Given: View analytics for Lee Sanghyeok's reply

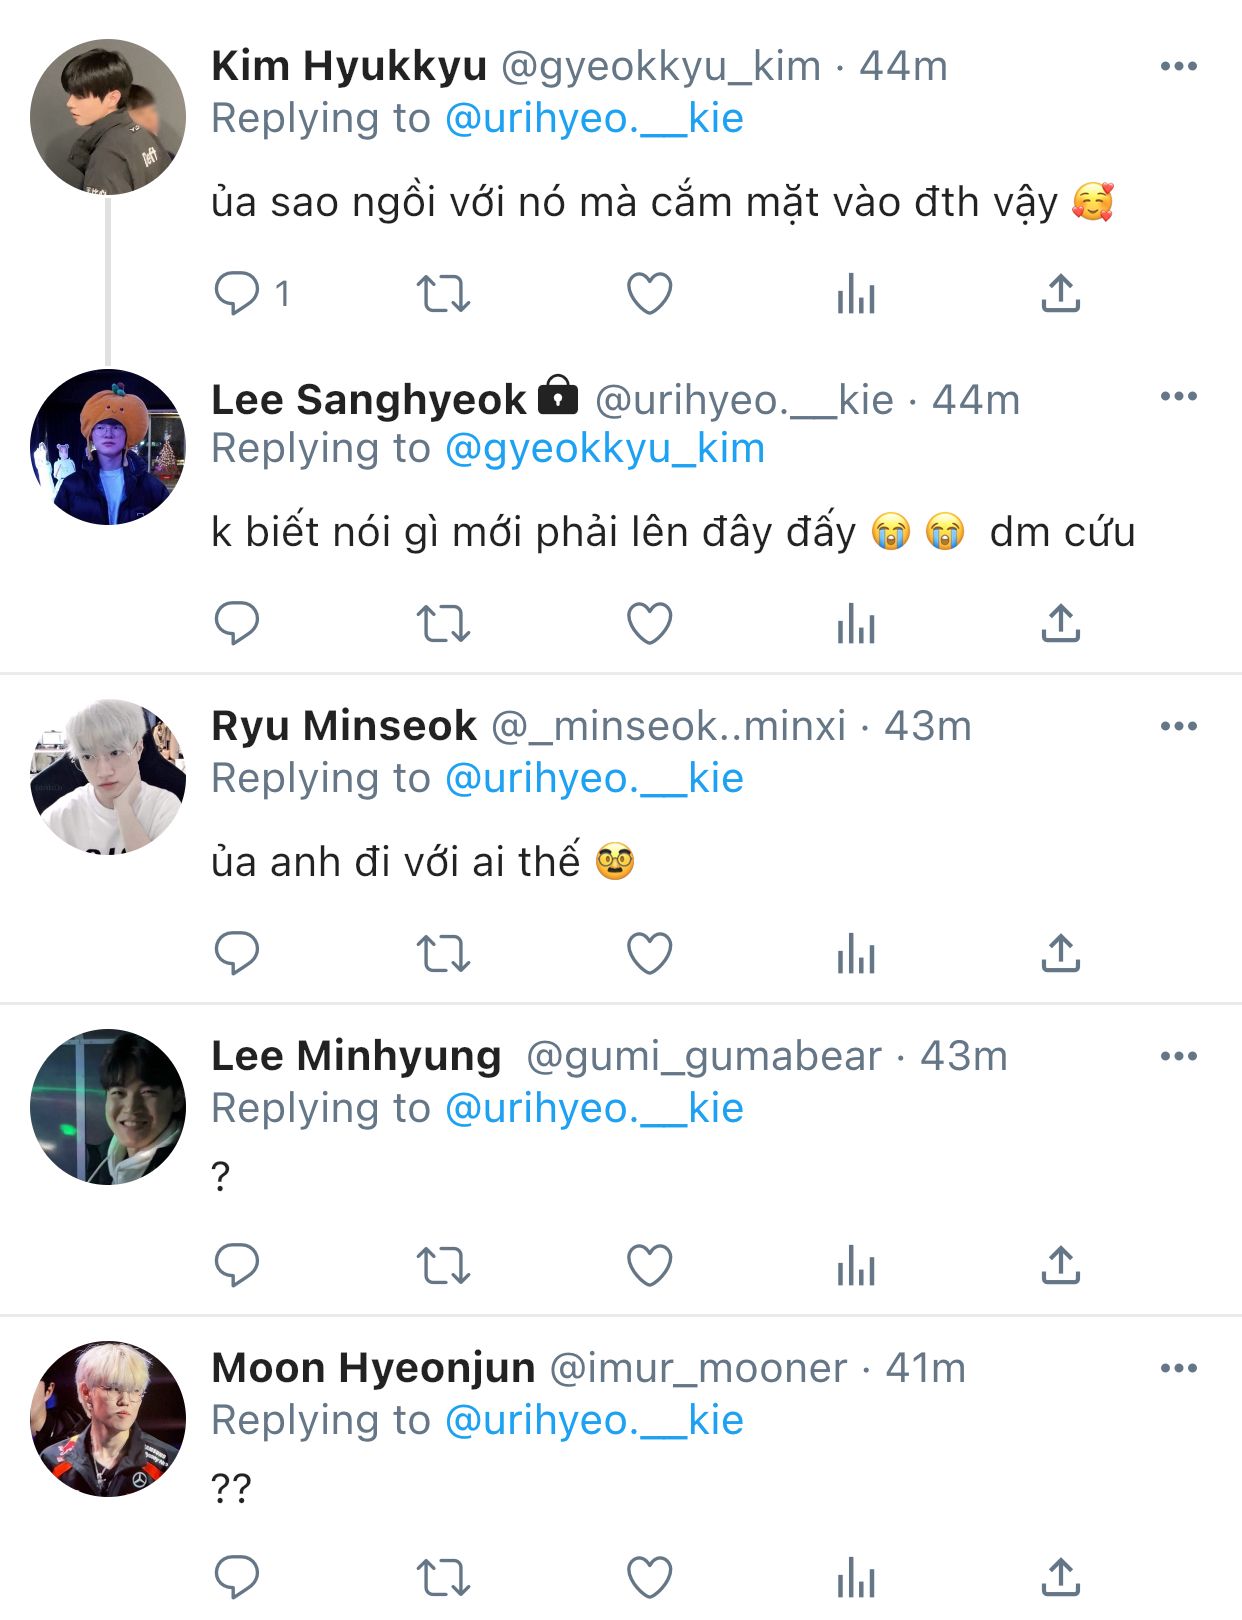Looking at the screenshot, I should 856,624.
